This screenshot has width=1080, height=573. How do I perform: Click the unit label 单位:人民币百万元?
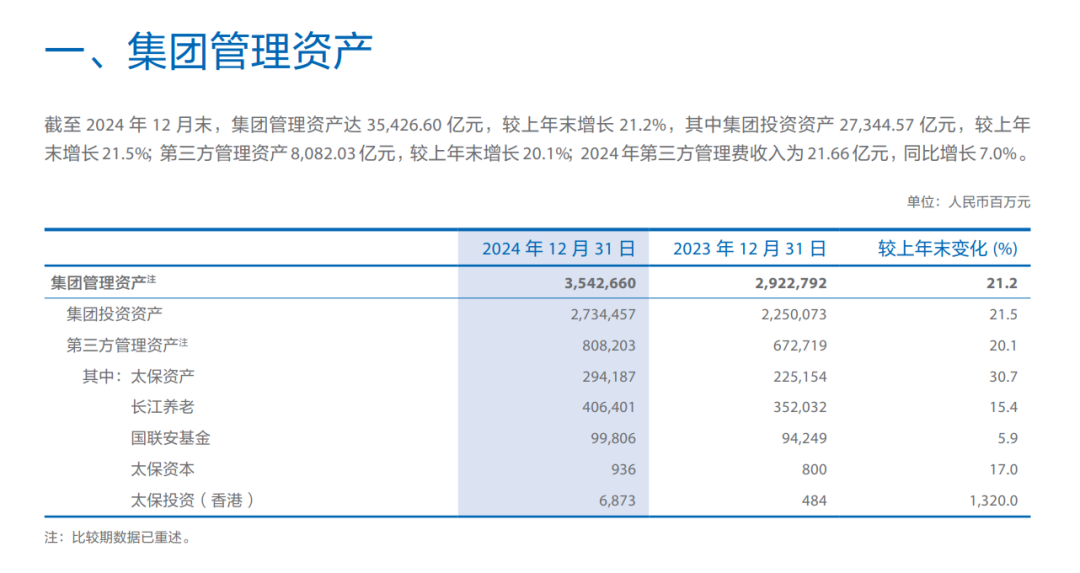(968, 202)
